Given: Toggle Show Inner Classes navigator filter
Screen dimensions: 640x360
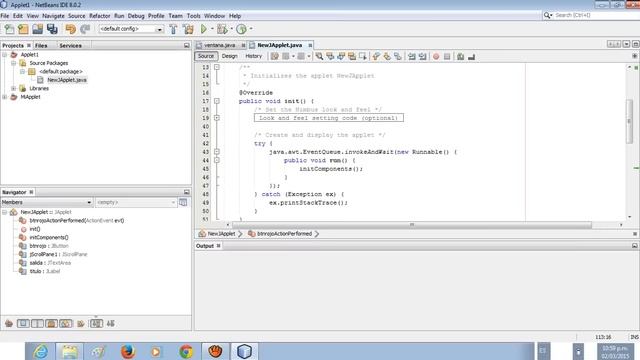Looking at the screenshot, I should pyautogui.click(x=66, y=324).
